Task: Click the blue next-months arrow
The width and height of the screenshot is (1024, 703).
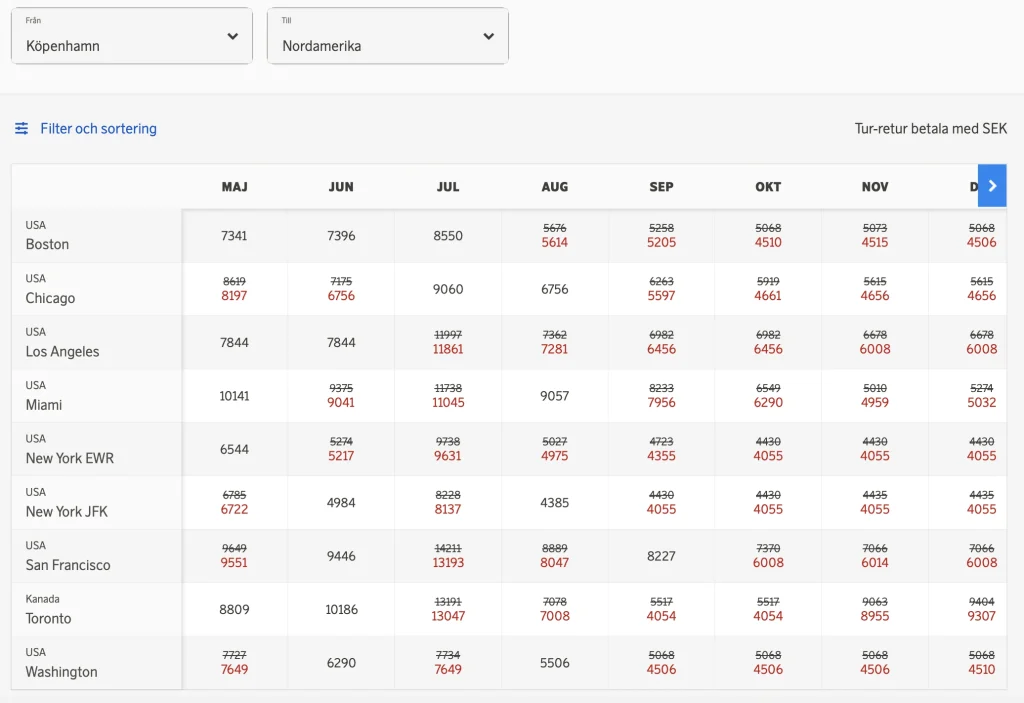Action: [x=992, y=186]
